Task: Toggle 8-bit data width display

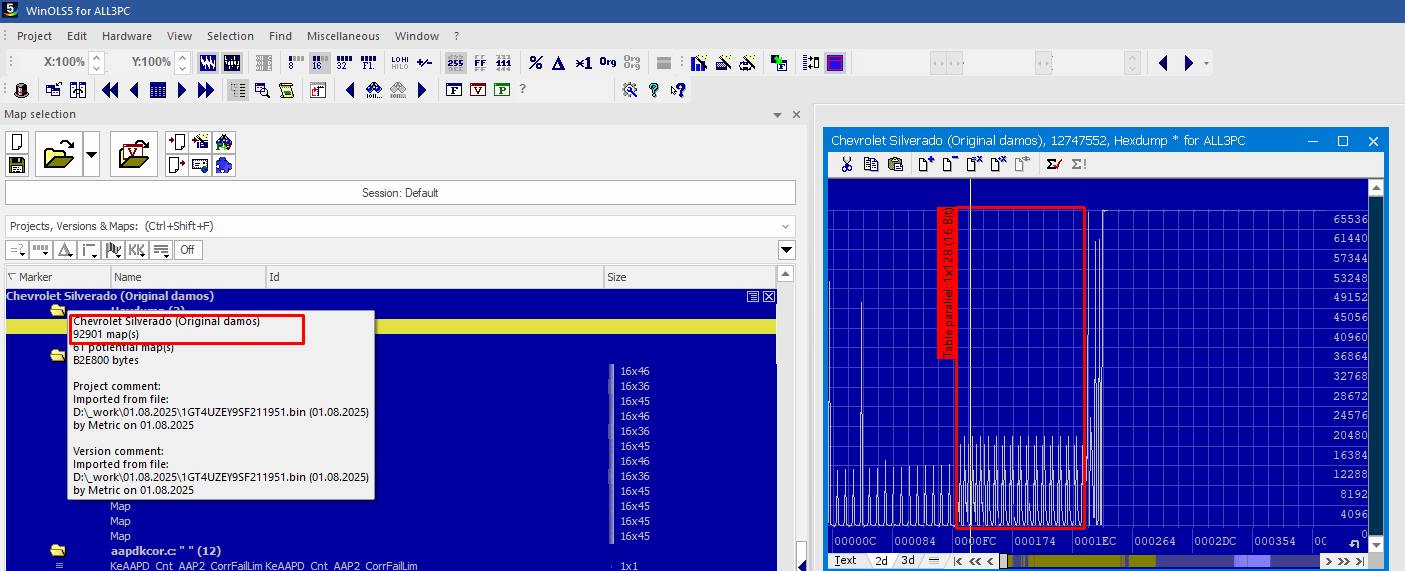Action: coord(296,63)
